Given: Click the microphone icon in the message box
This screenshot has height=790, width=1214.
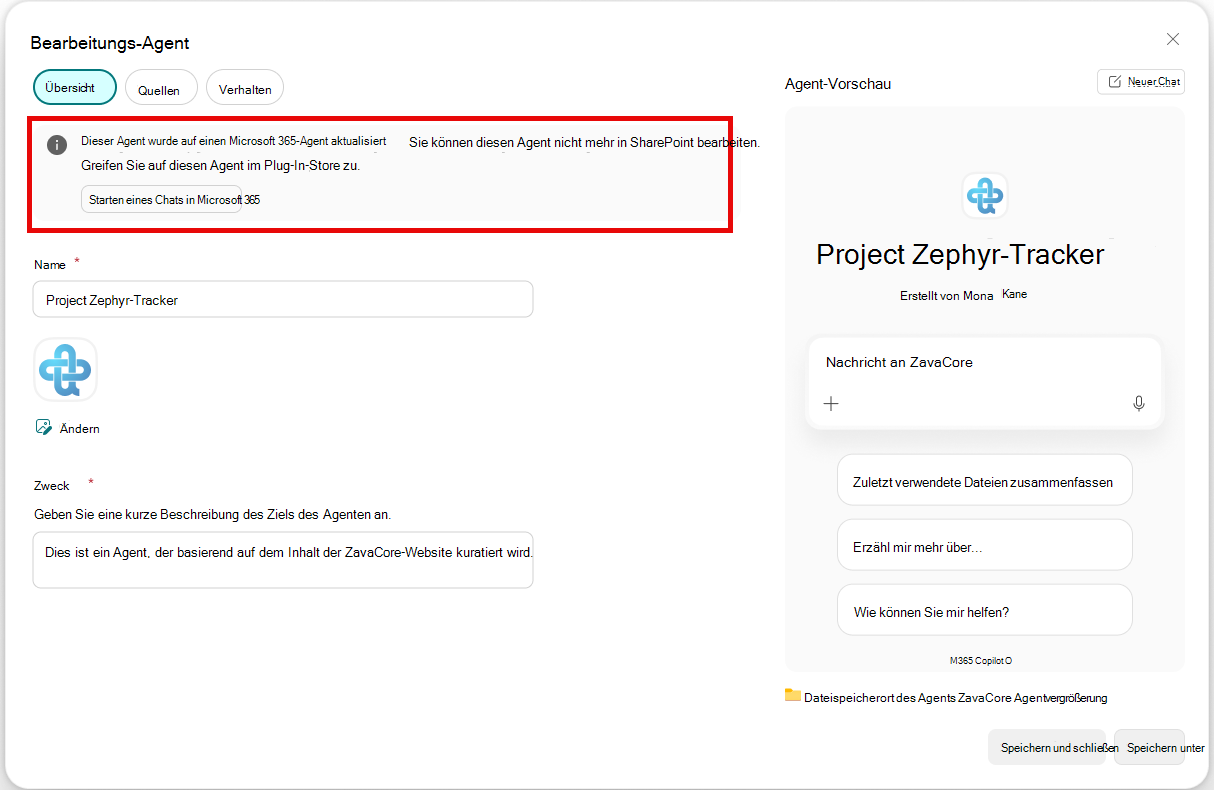Looking at the screenshot, I should (x=1138, y=404).
